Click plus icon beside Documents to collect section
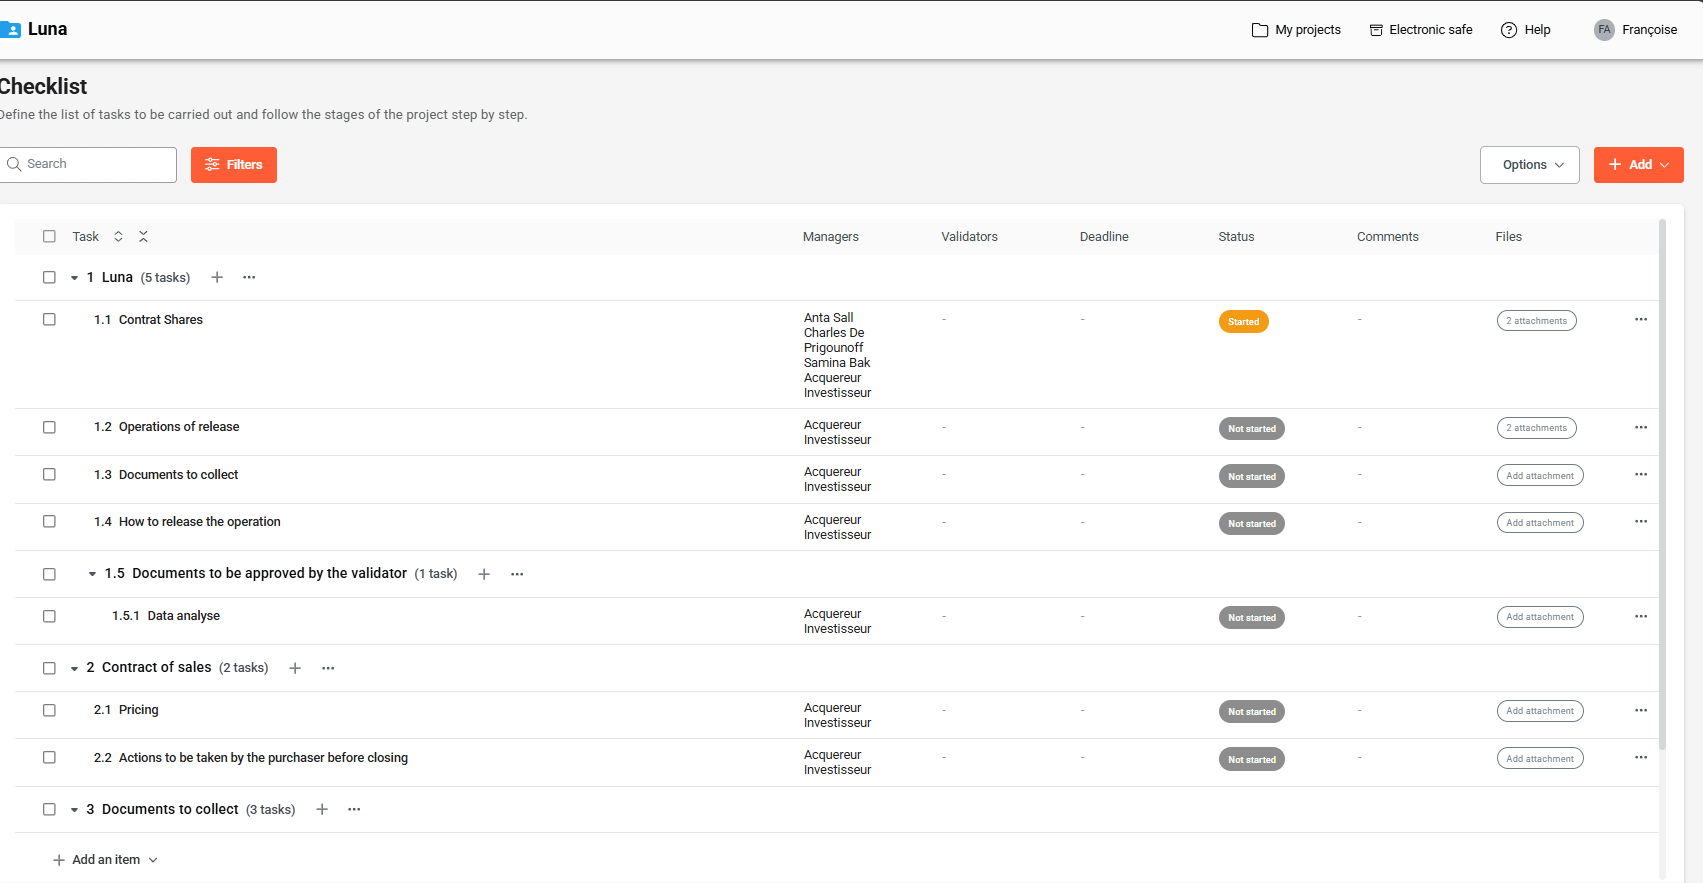 point(322,809)
